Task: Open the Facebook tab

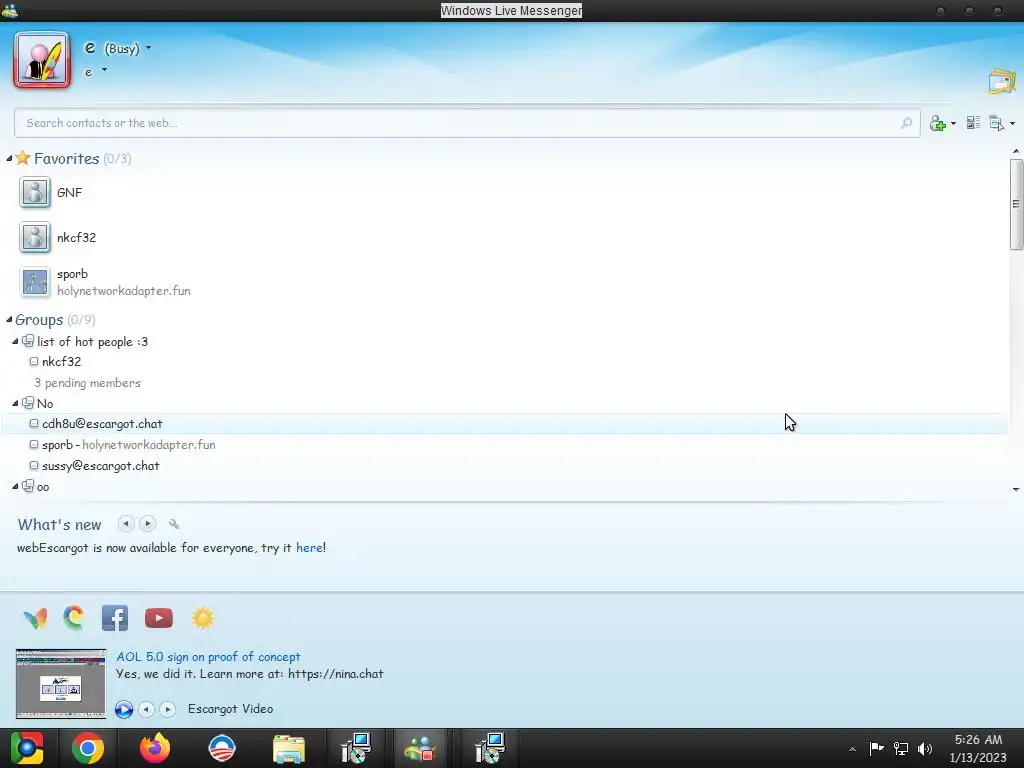Action: 115,618
